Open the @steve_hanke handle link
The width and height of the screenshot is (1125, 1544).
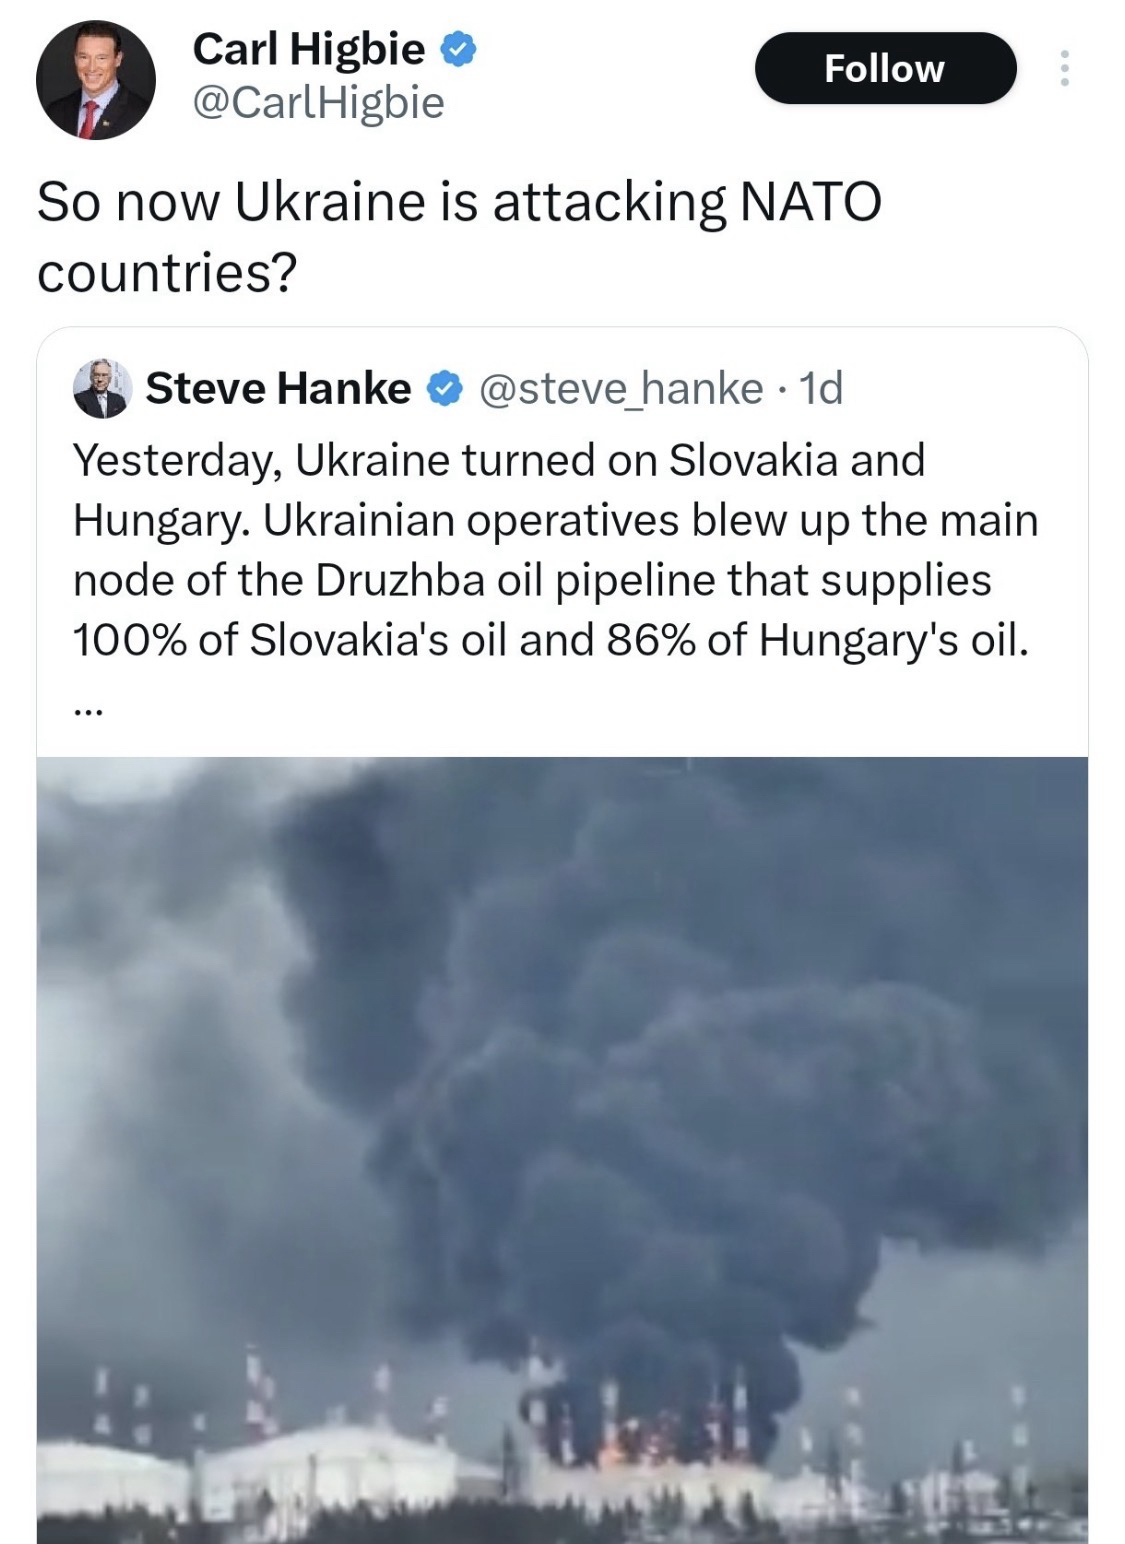point(622,389)
